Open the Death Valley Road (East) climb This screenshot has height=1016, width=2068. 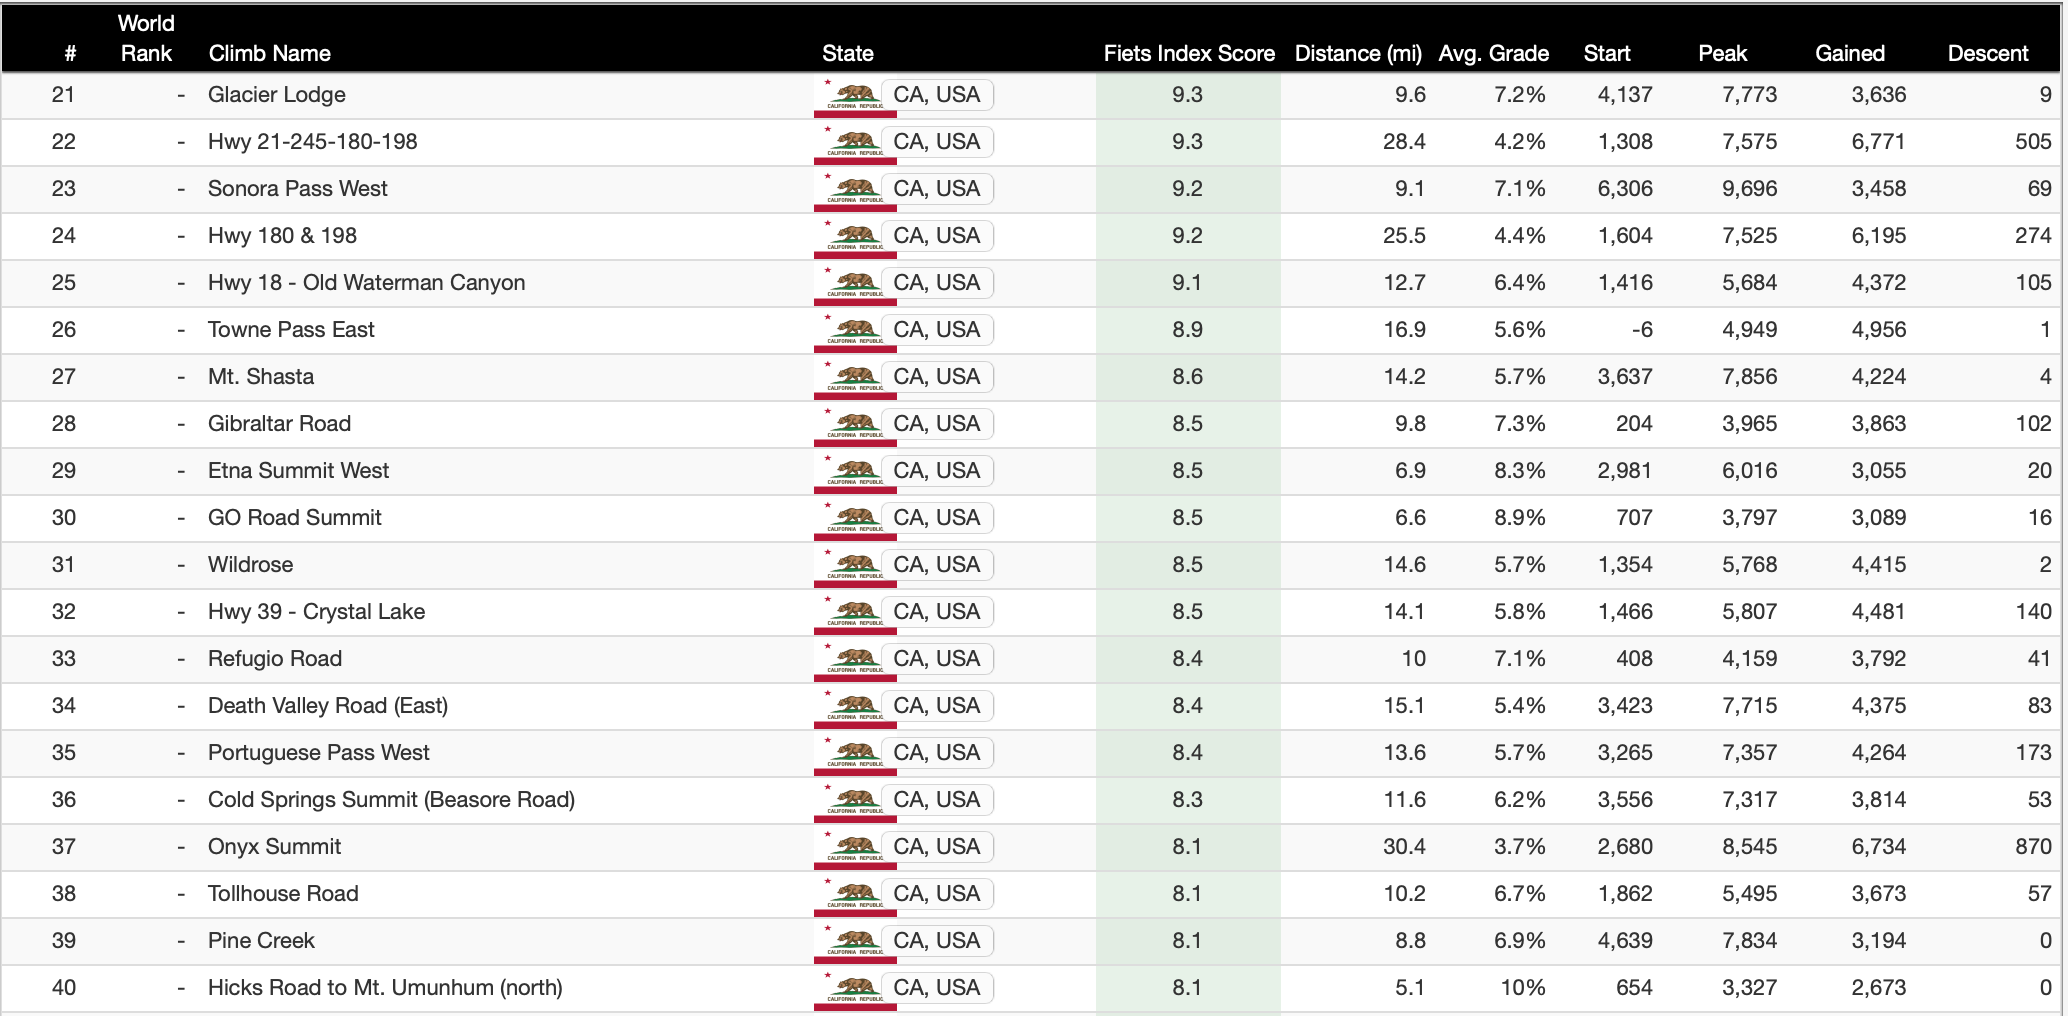[x=327, y=706]
